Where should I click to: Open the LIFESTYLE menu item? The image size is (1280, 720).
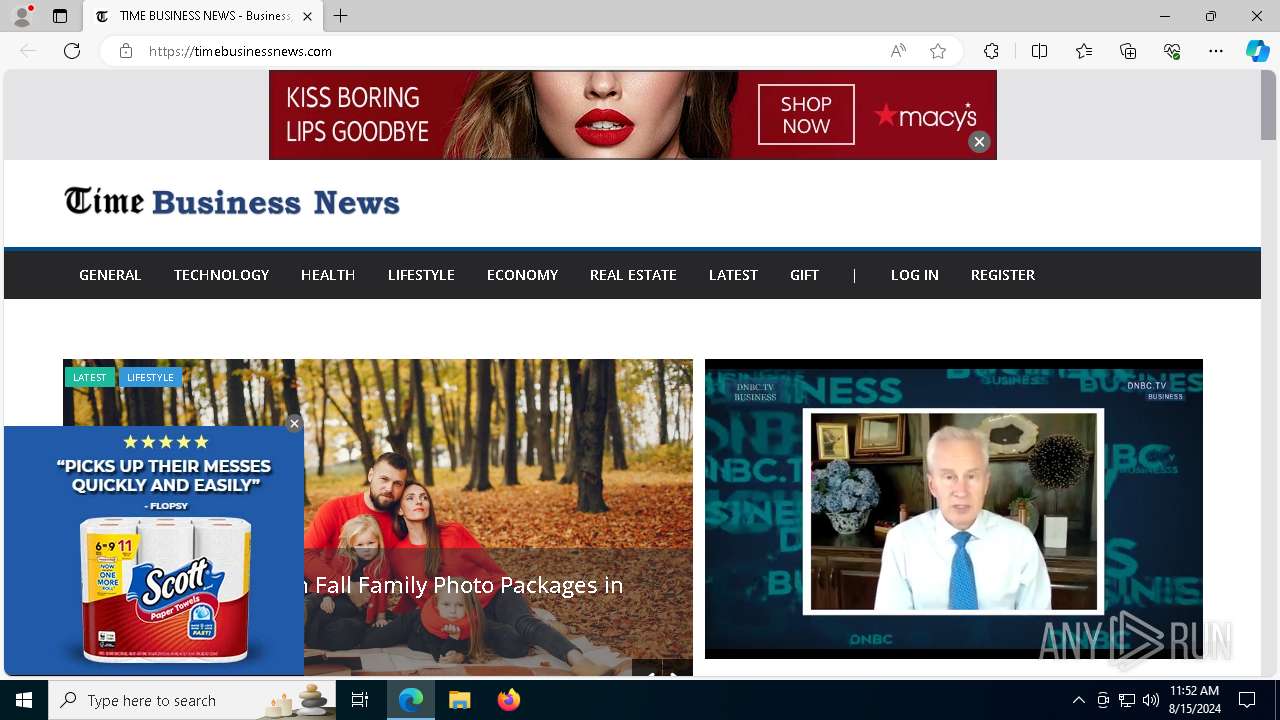(421, 275)
